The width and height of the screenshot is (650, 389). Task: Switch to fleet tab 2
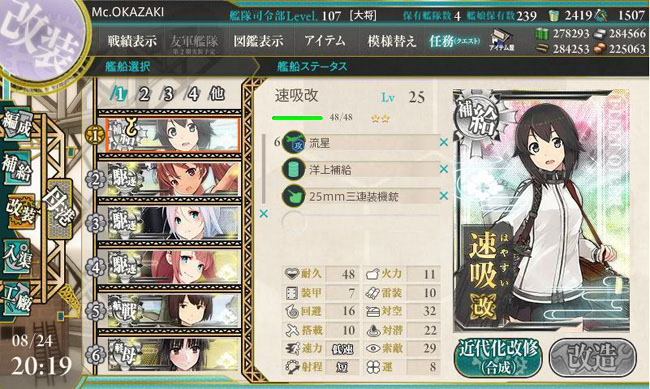[x=144, y=95]
